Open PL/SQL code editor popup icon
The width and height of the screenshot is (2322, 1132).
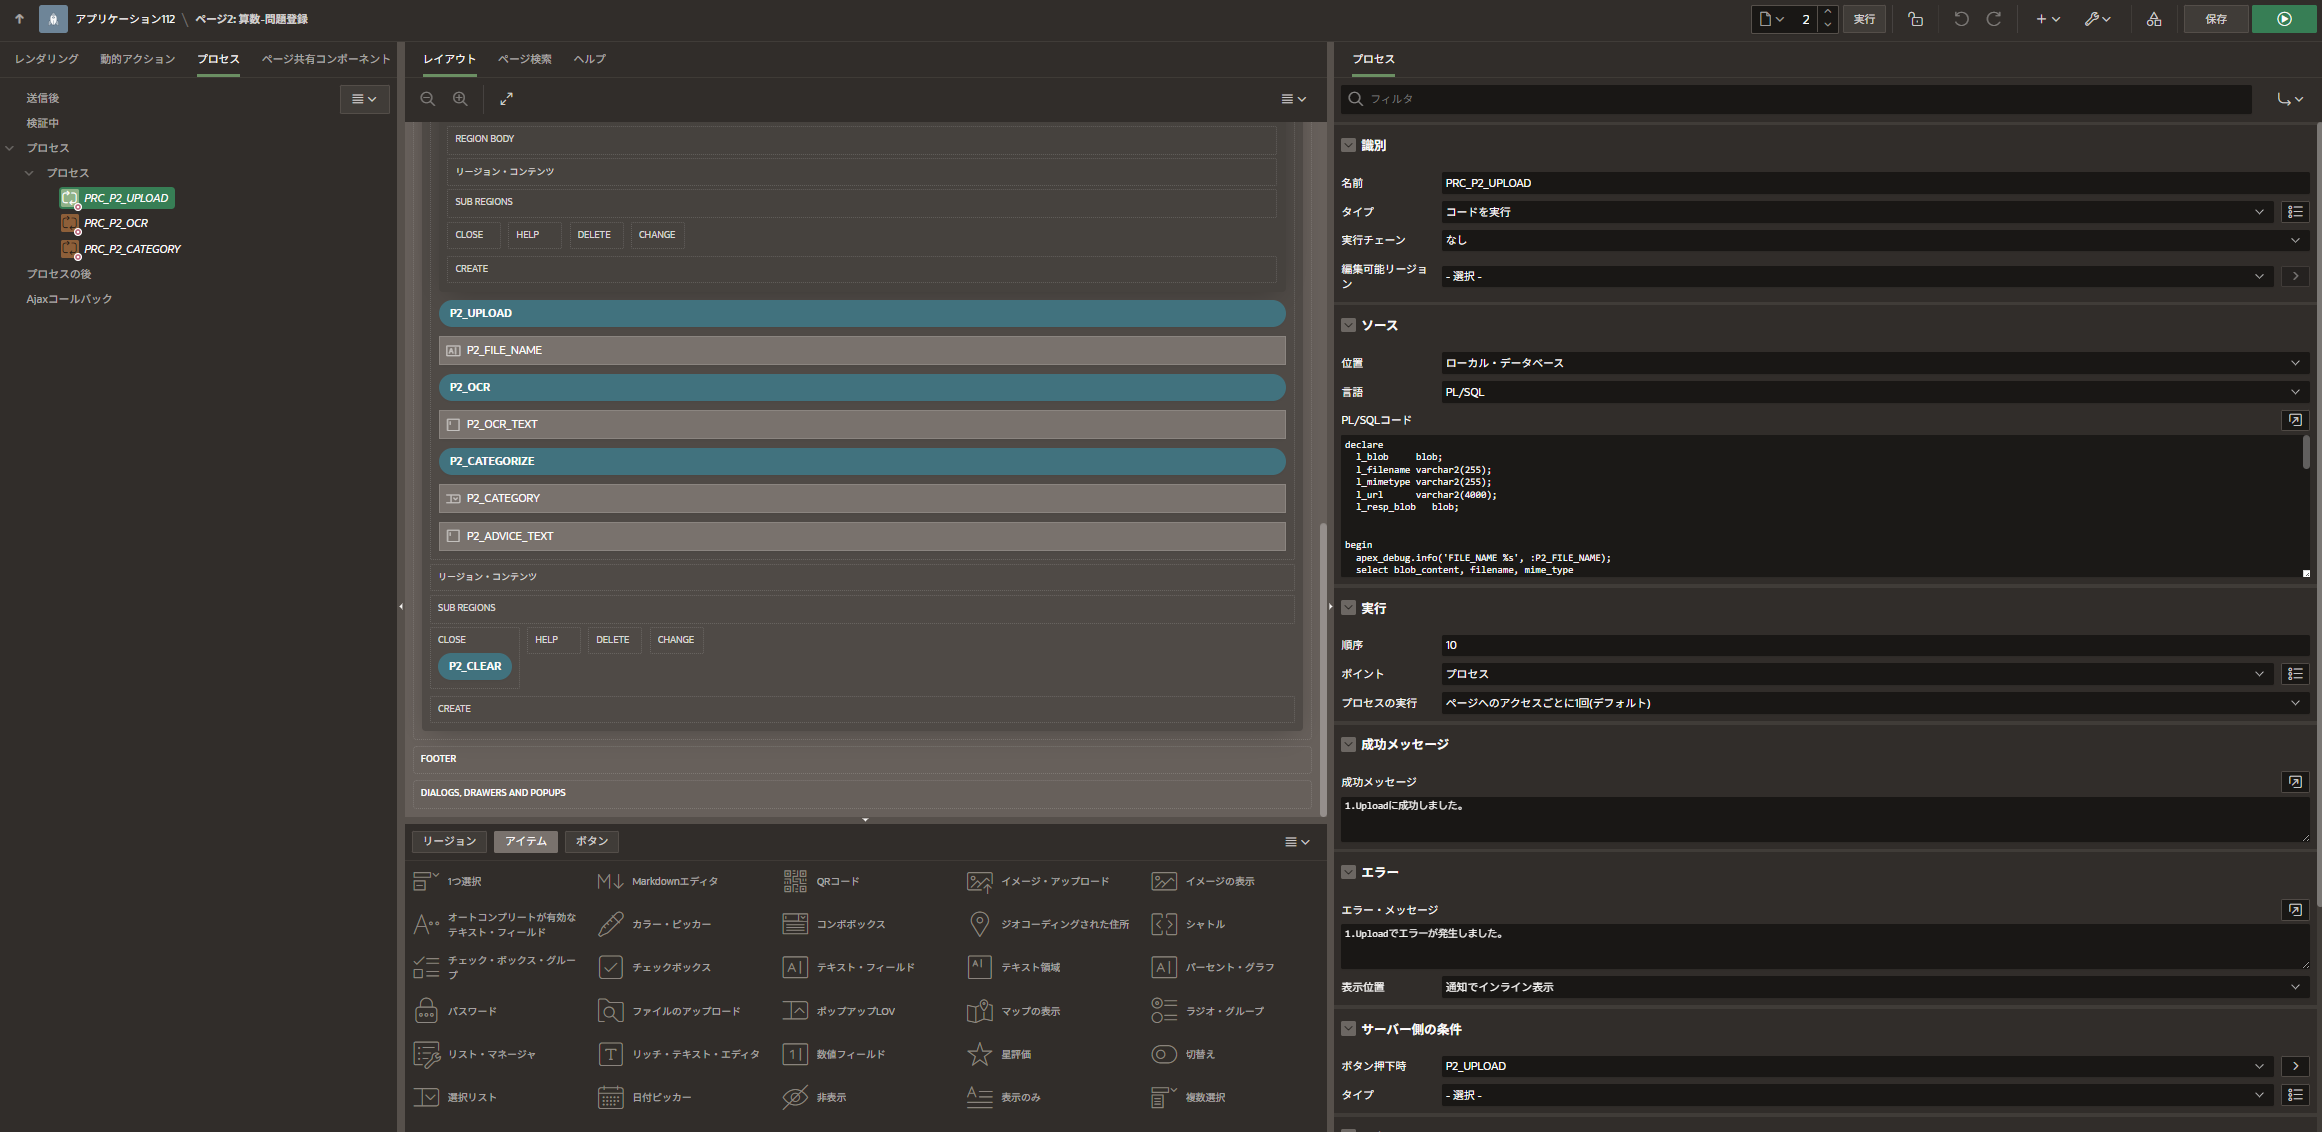[x=2295, y=420]
